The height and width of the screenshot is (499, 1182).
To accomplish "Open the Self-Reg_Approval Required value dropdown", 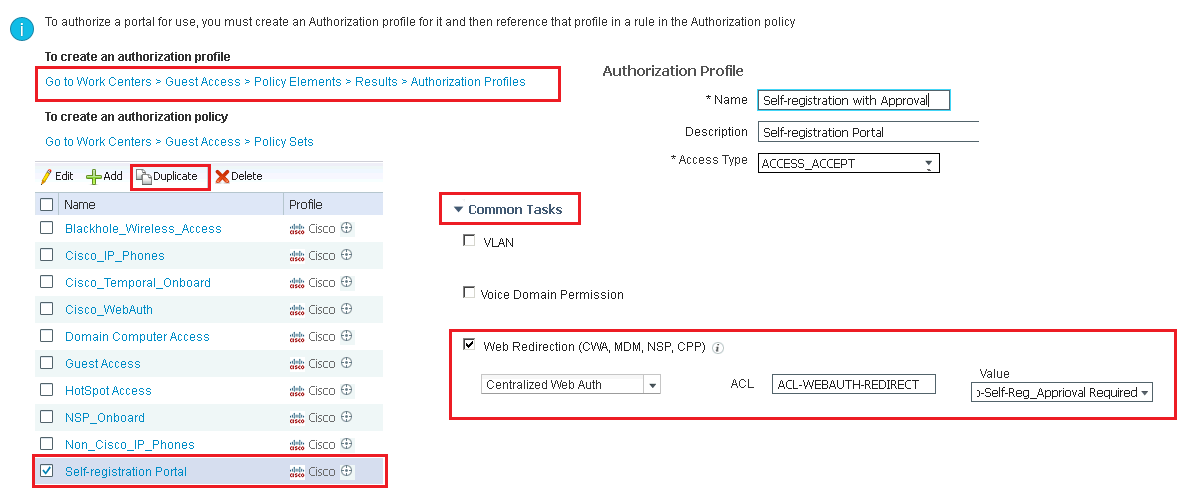I will coord(1061,392).
